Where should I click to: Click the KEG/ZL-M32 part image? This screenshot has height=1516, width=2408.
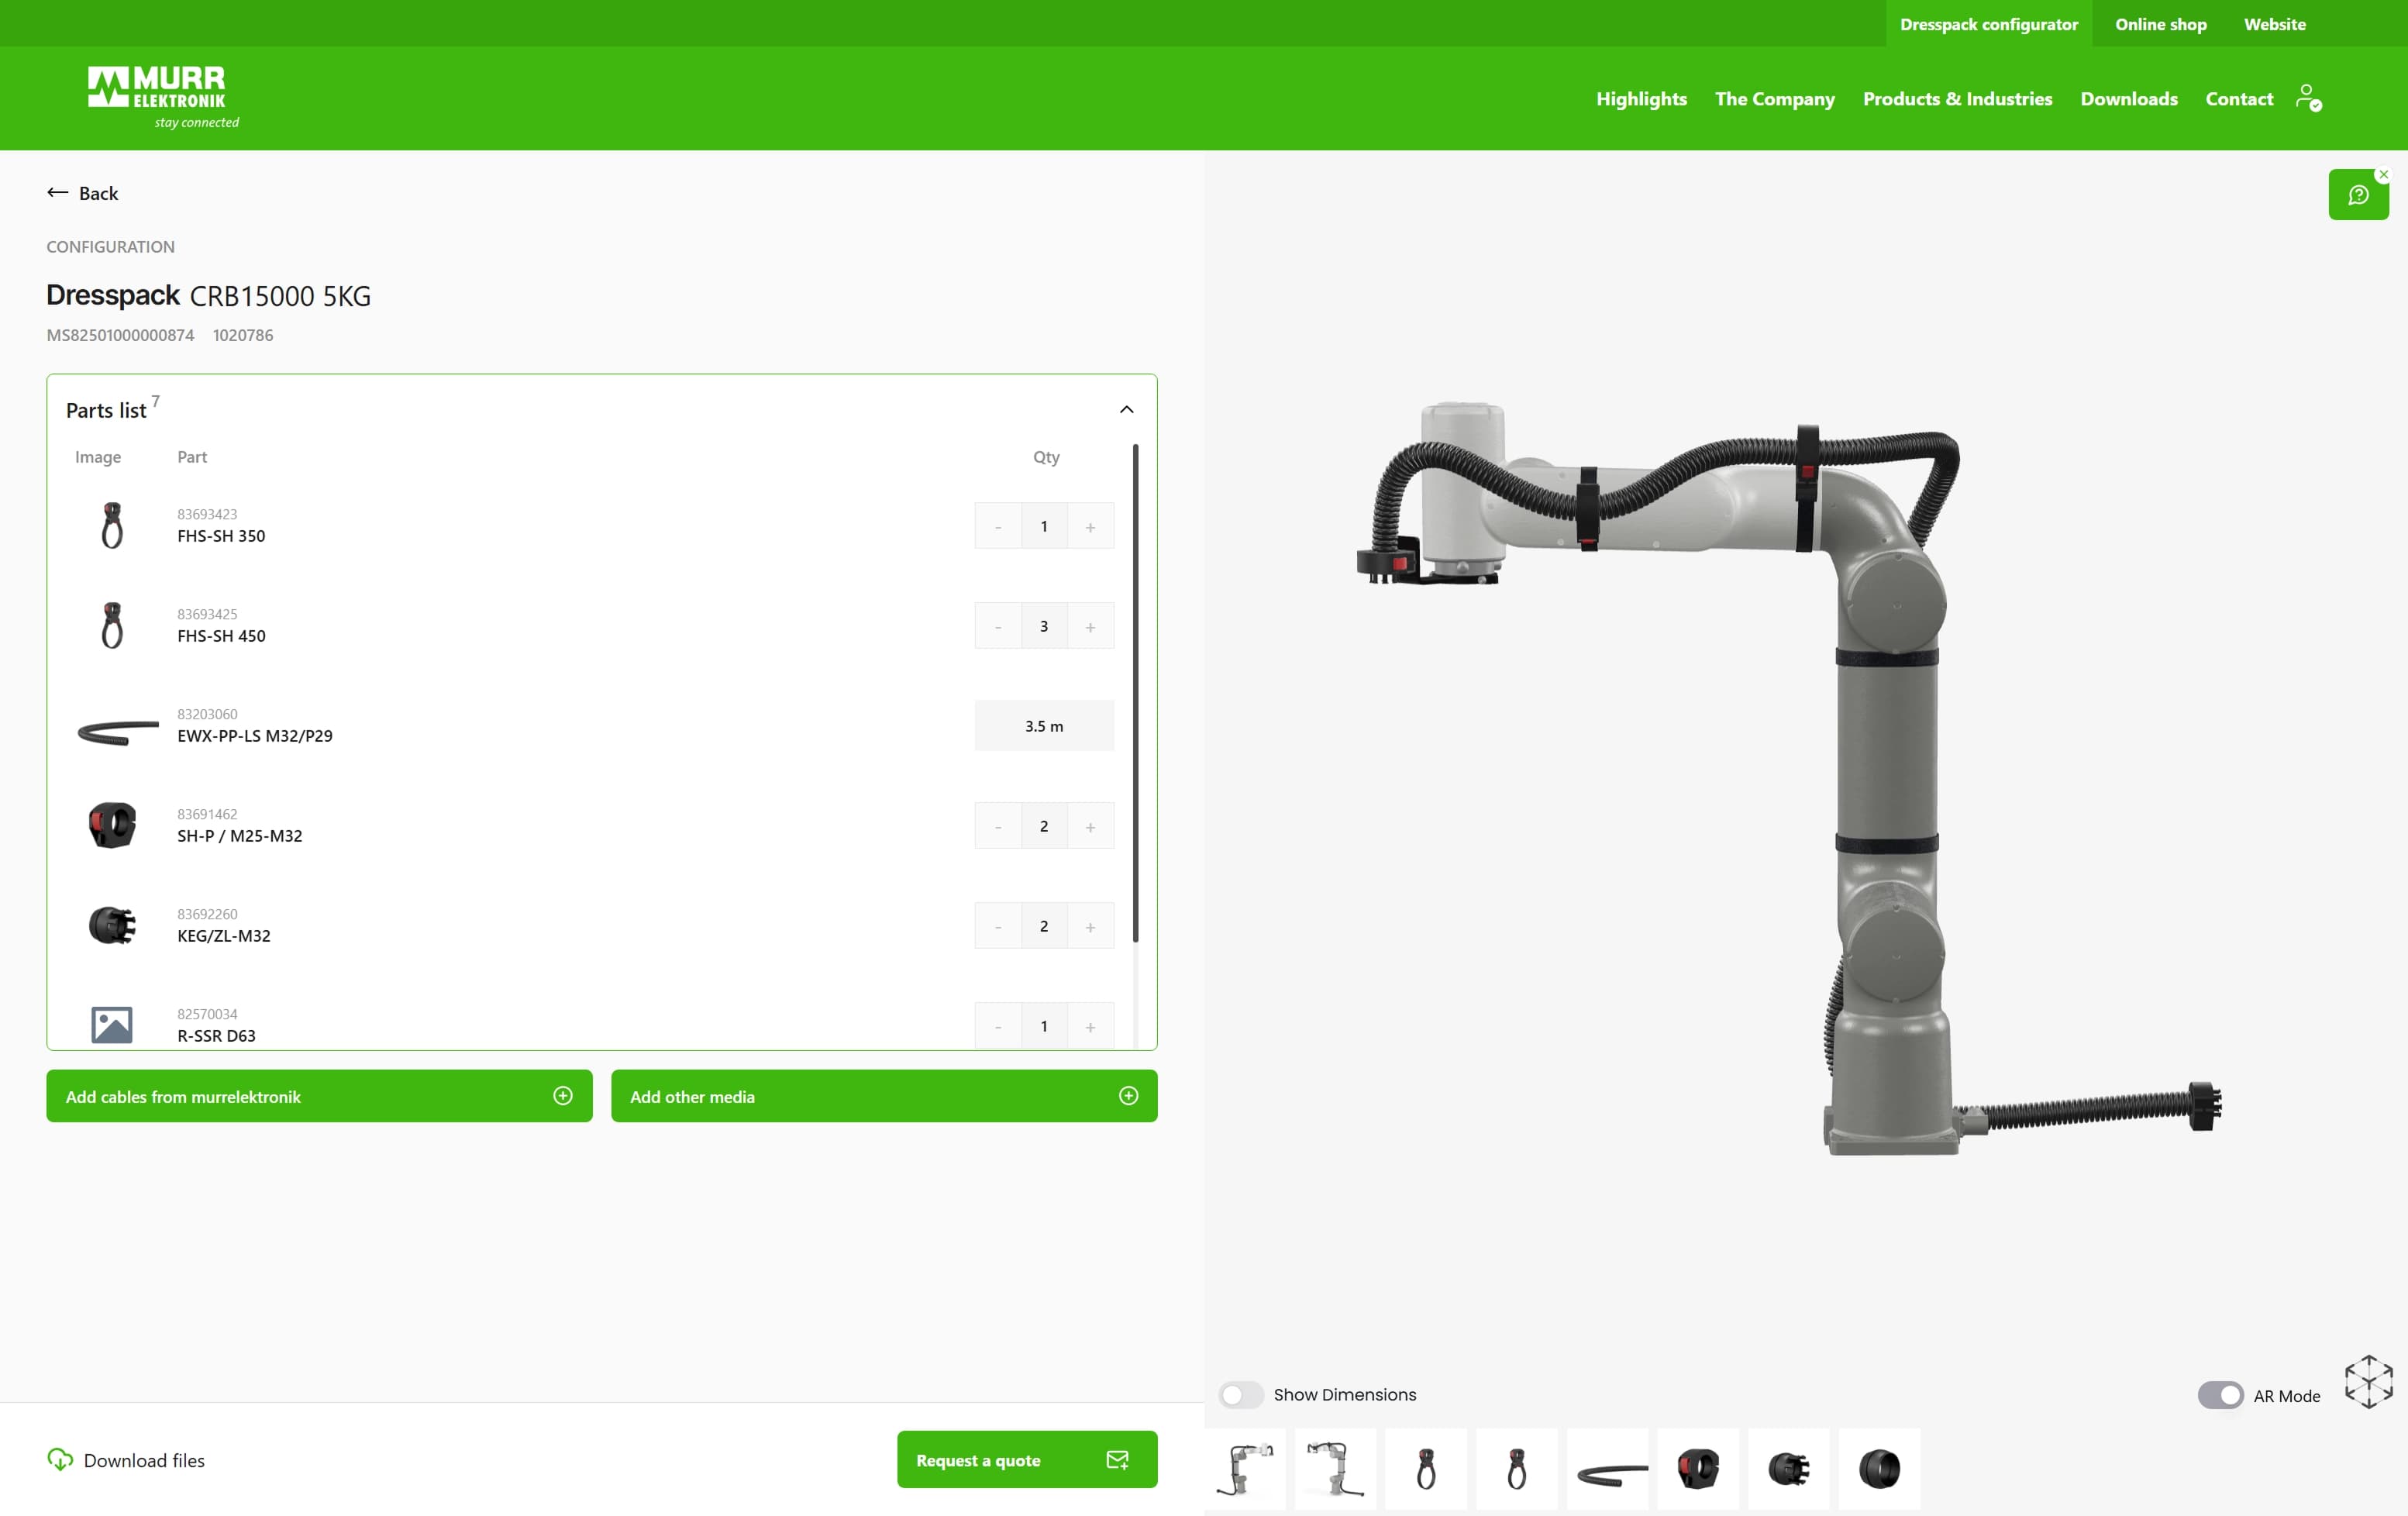point(112,926)
